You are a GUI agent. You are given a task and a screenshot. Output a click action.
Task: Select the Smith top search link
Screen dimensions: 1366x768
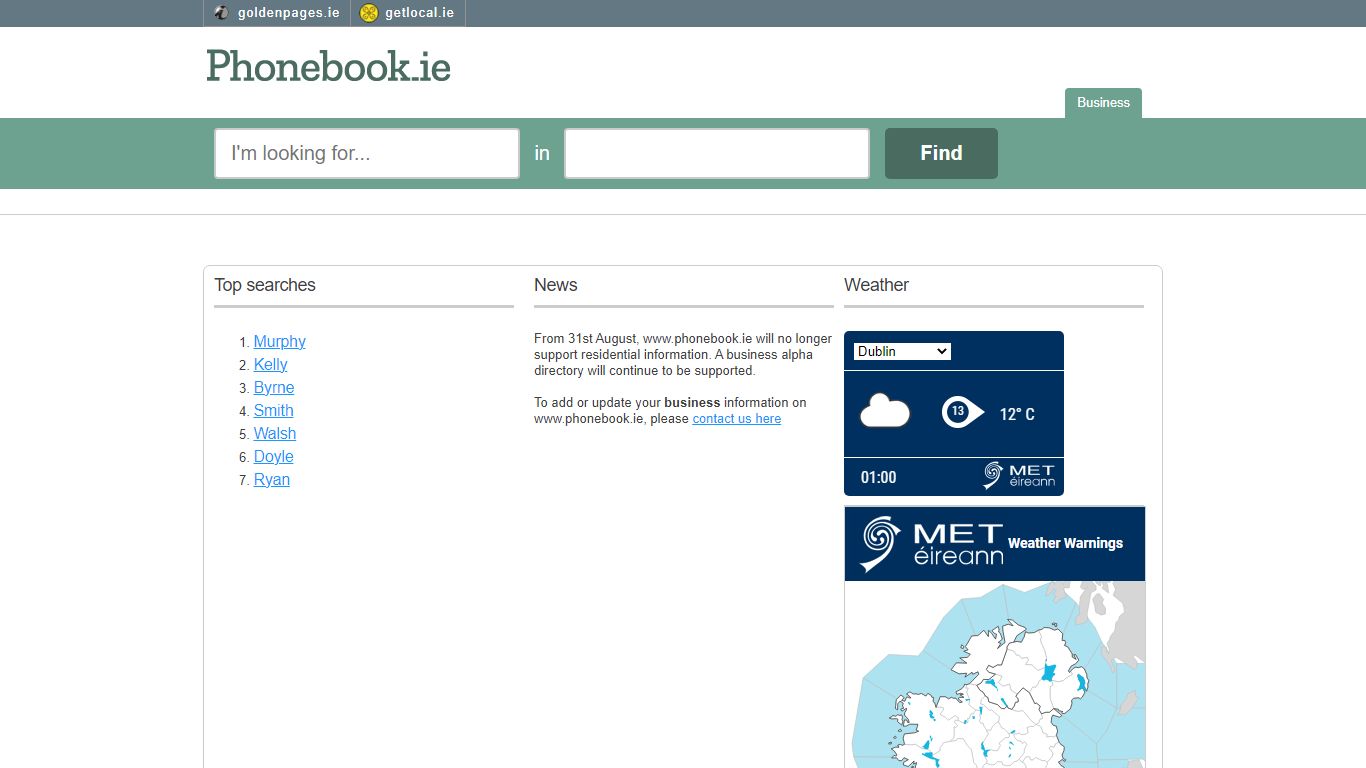[274, 410]
